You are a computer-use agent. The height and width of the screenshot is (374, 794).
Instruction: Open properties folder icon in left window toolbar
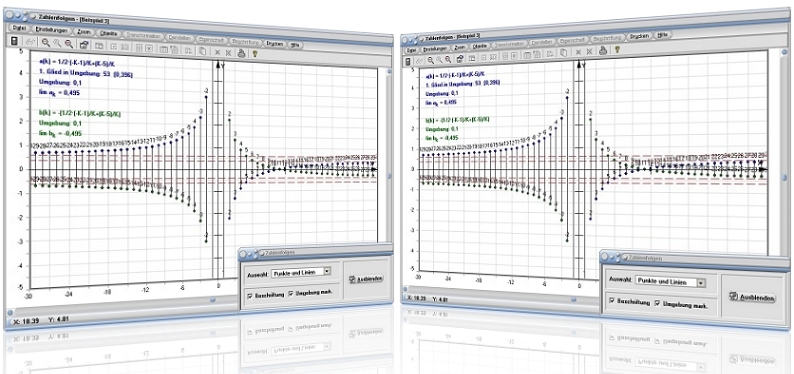84,45
